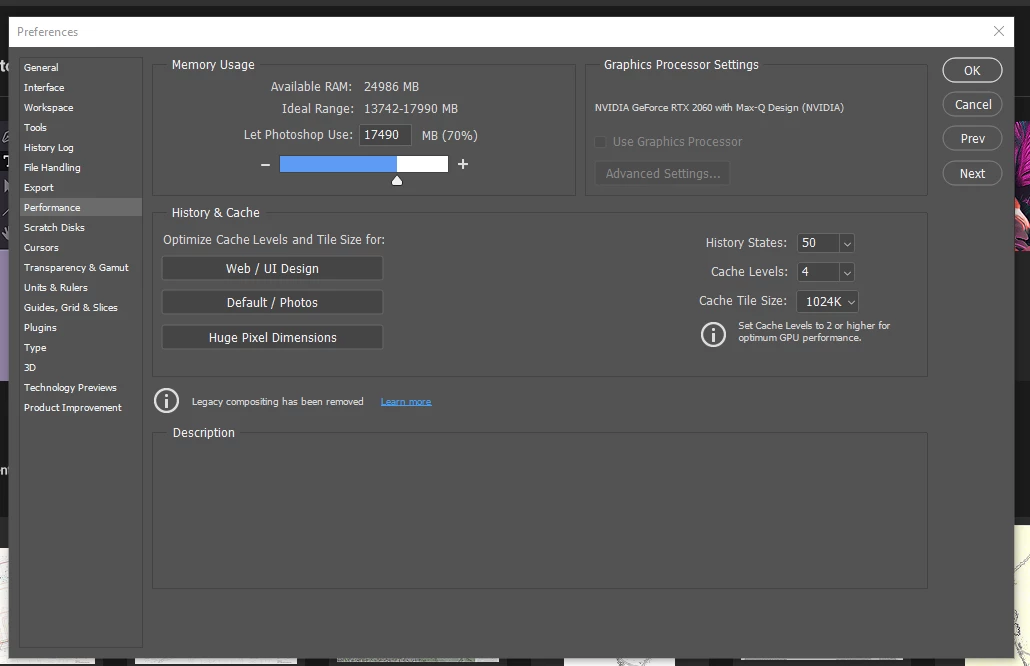Click the triangular memory slider handle
The height and width of the screenshot is (666, 1030).
(397, 181)
